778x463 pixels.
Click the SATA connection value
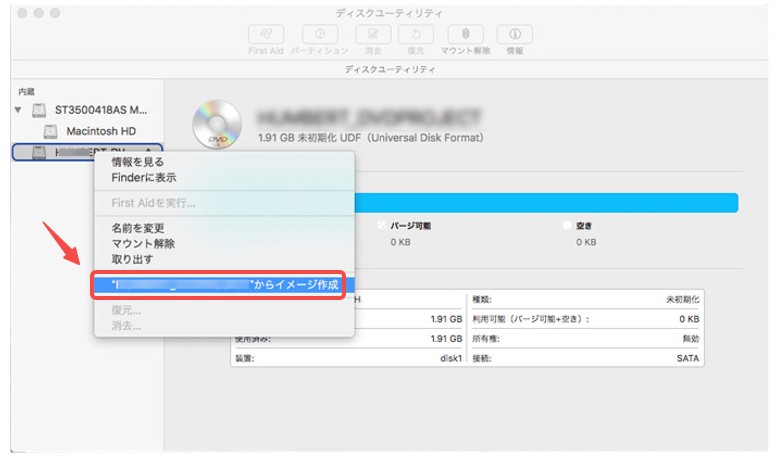click(688, 358)
